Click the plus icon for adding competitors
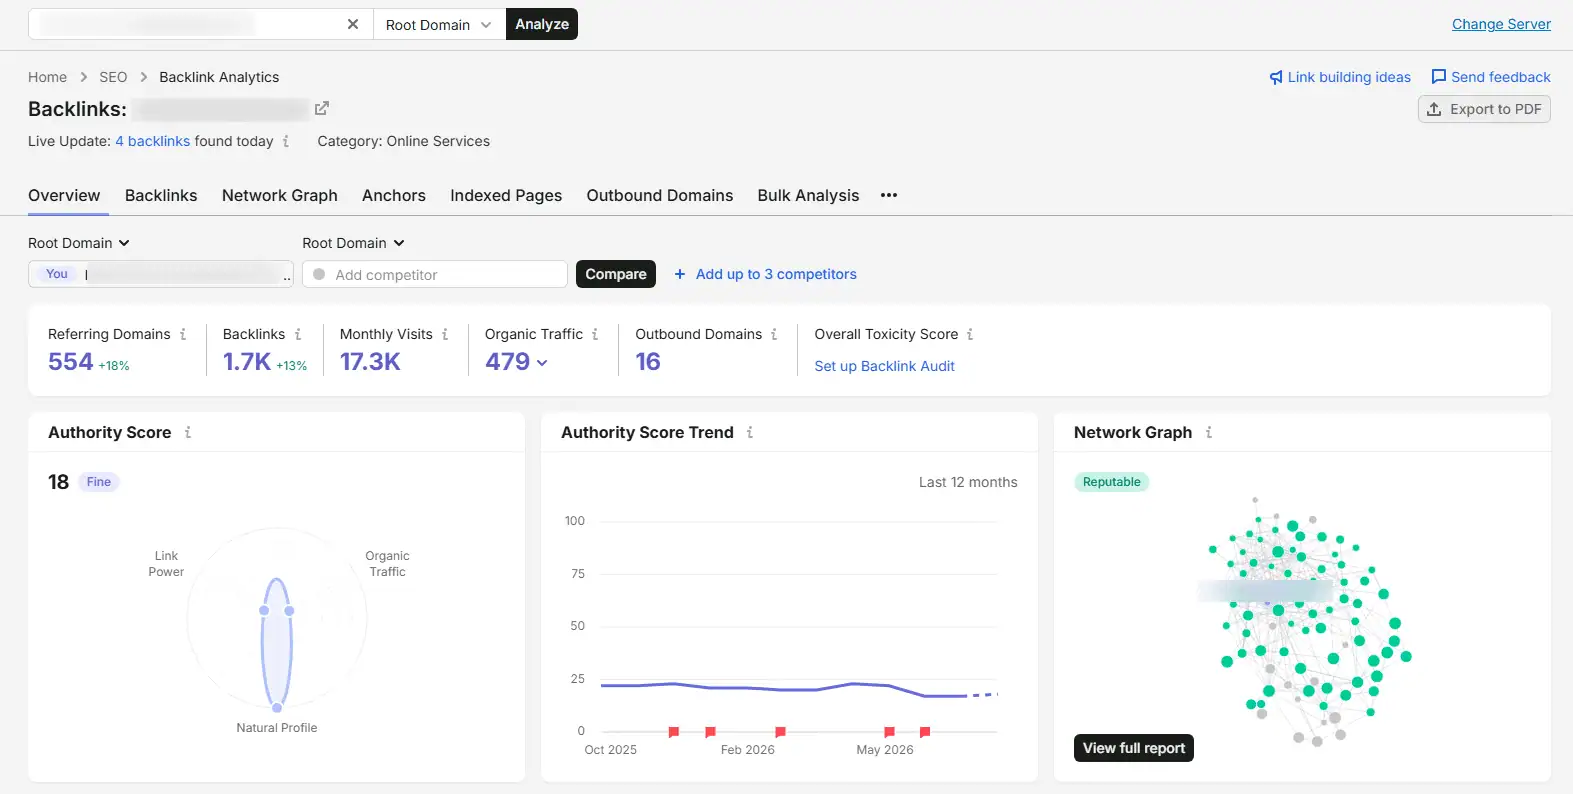 680,274
